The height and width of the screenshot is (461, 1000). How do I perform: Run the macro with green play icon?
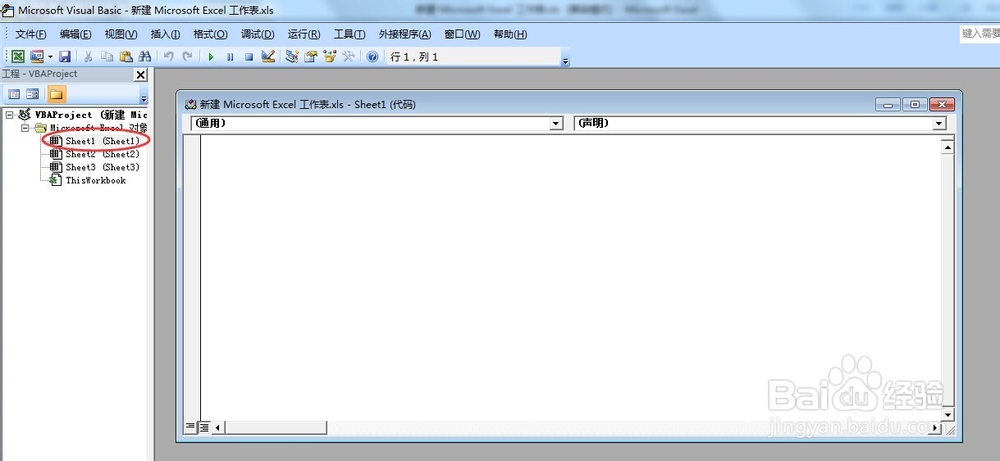pos(211,57)
